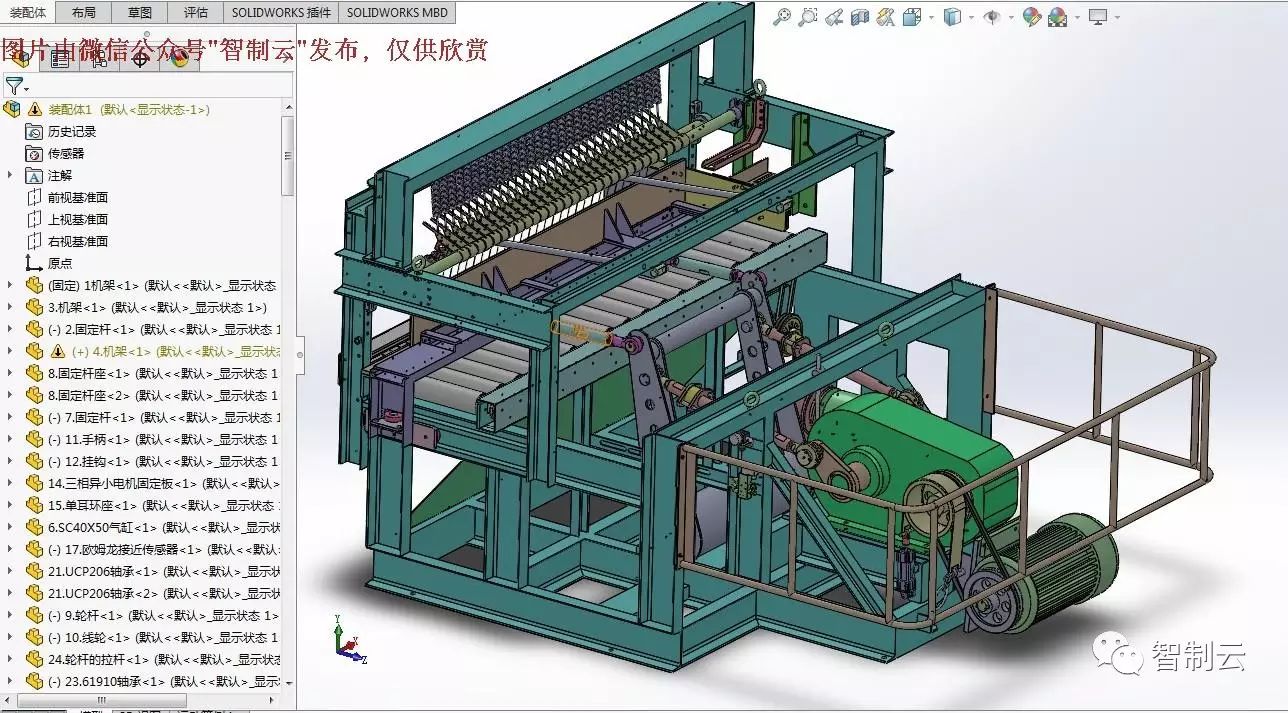The width and height of the screenshot is (1288, 713).
Task: Open the Display Style dropdown arrow
Action: (971, 17)
